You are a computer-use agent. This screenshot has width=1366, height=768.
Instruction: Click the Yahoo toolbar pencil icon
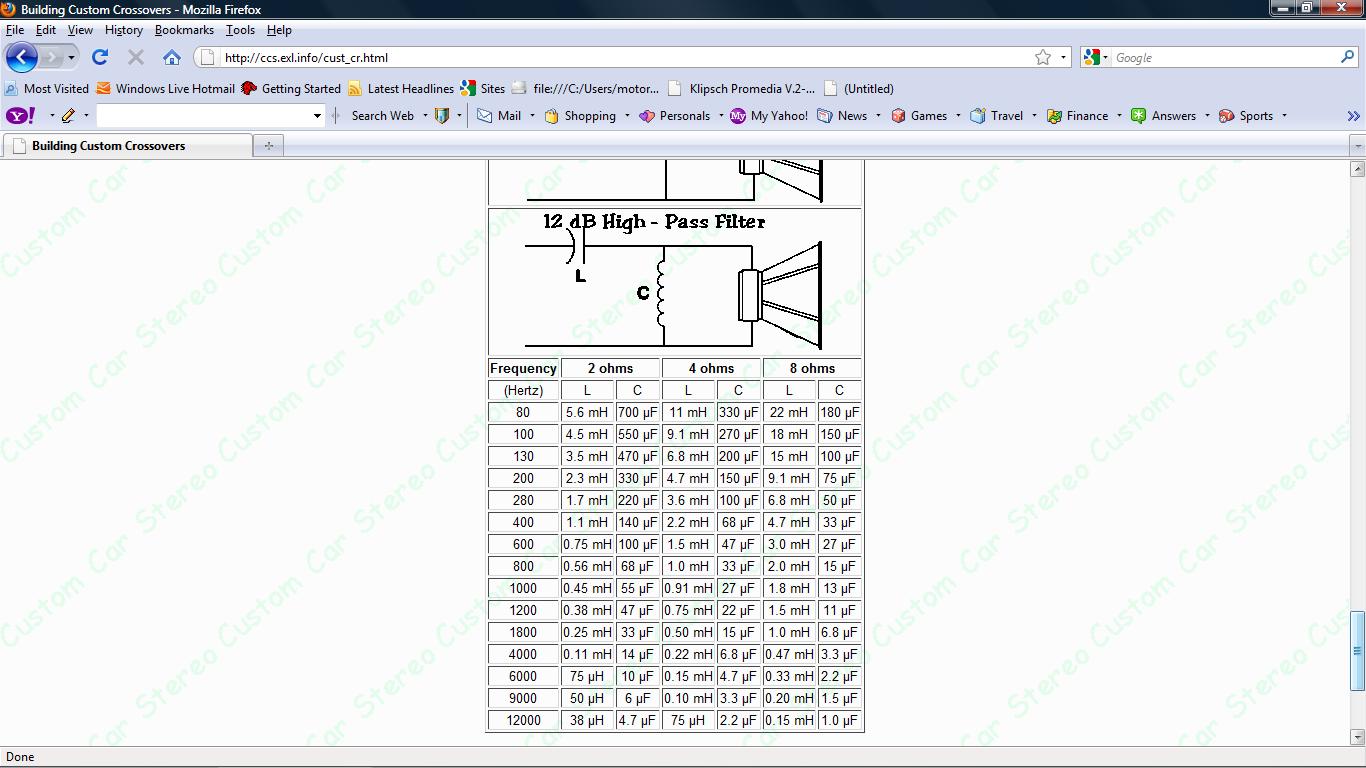(68, 116)
